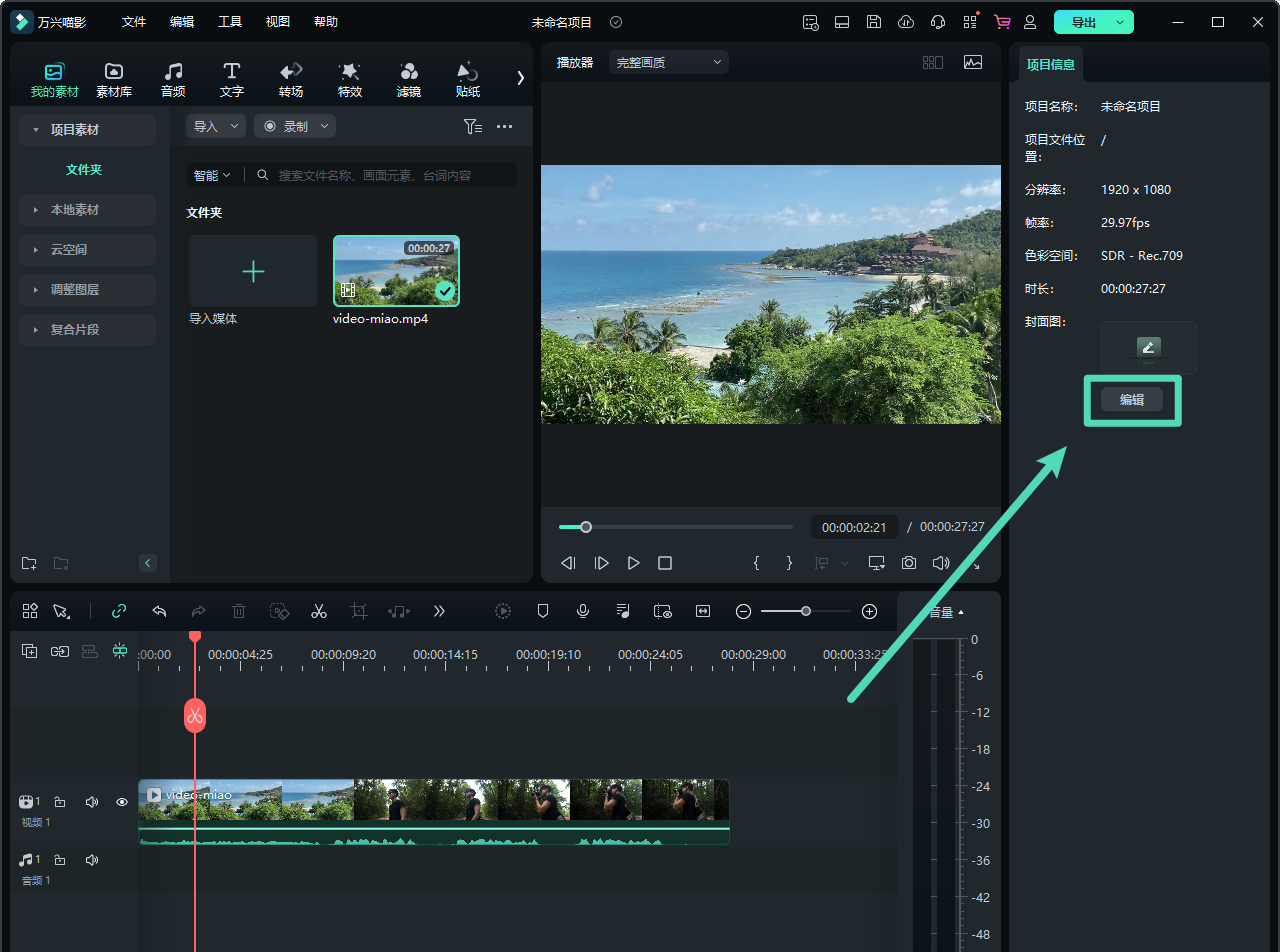Take a snapshot with the camera icon

click(908, 563)
